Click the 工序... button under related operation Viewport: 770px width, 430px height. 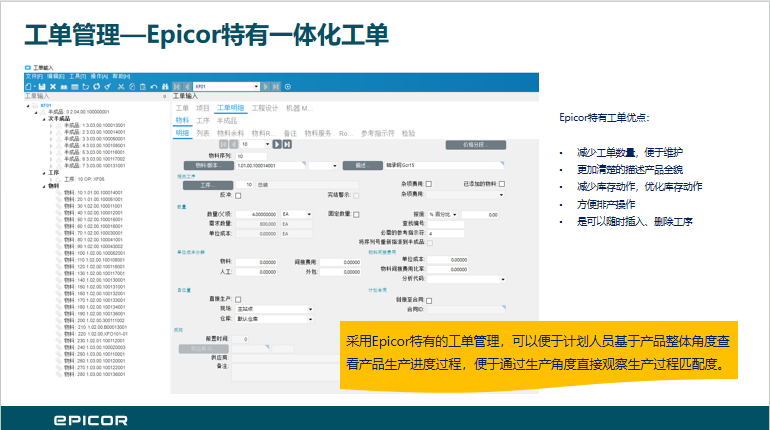coord(208,185)
